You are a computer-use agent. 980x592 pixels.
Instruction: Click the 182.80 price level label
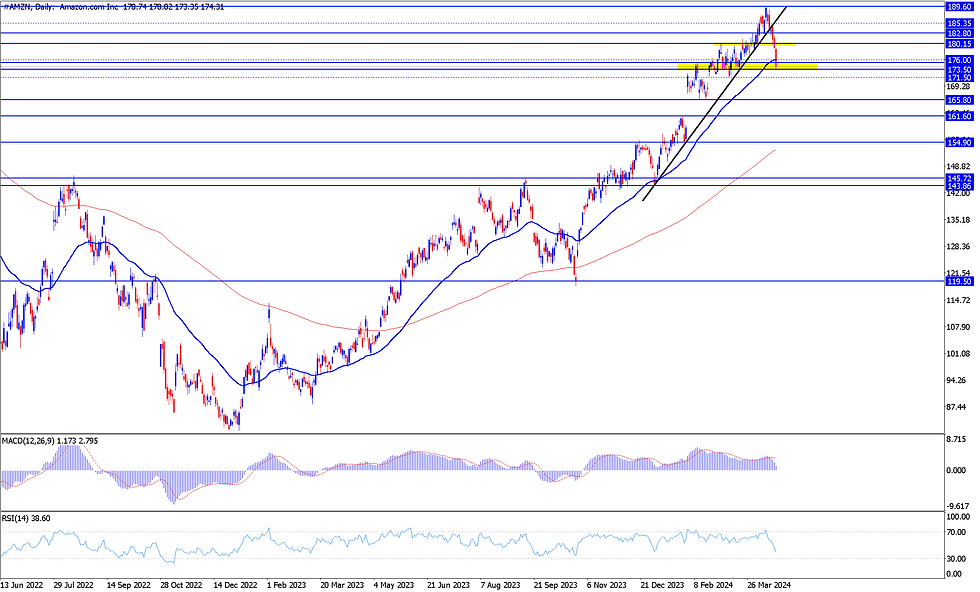point(959,33)
